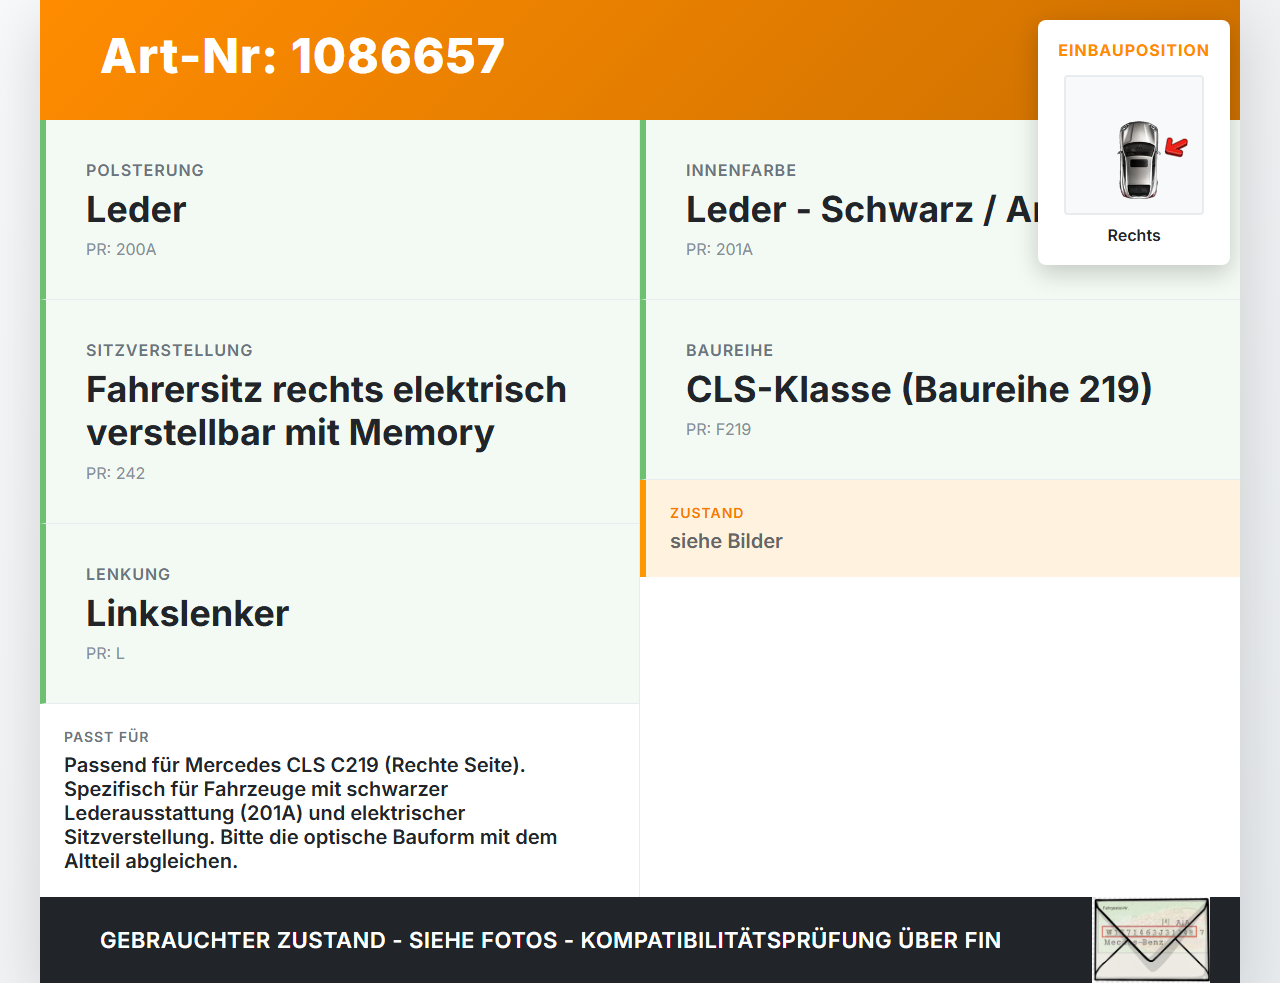Click the 'EINBAUPOSITION' card title
This screenshot has width=1280, height=983.
pos(1134,50)
